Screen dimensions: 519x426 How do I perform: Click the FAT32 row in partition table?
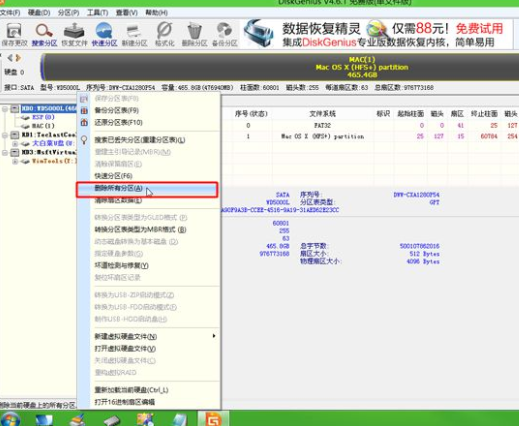pos(371,126)
